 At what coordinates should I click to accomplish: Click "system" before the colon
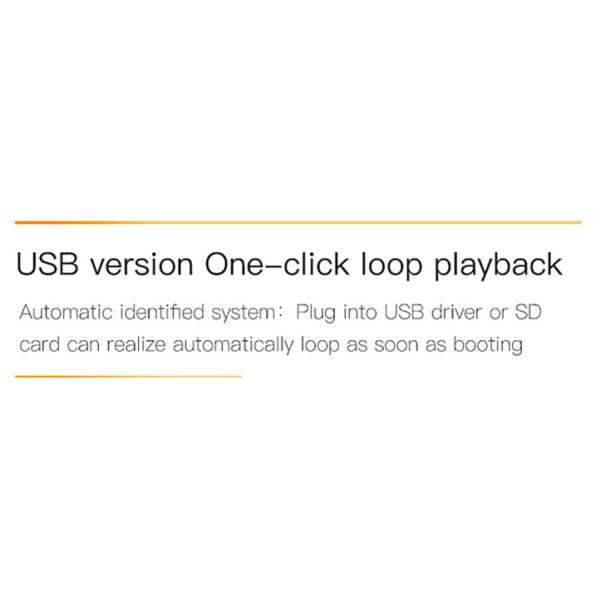point(243,313)
